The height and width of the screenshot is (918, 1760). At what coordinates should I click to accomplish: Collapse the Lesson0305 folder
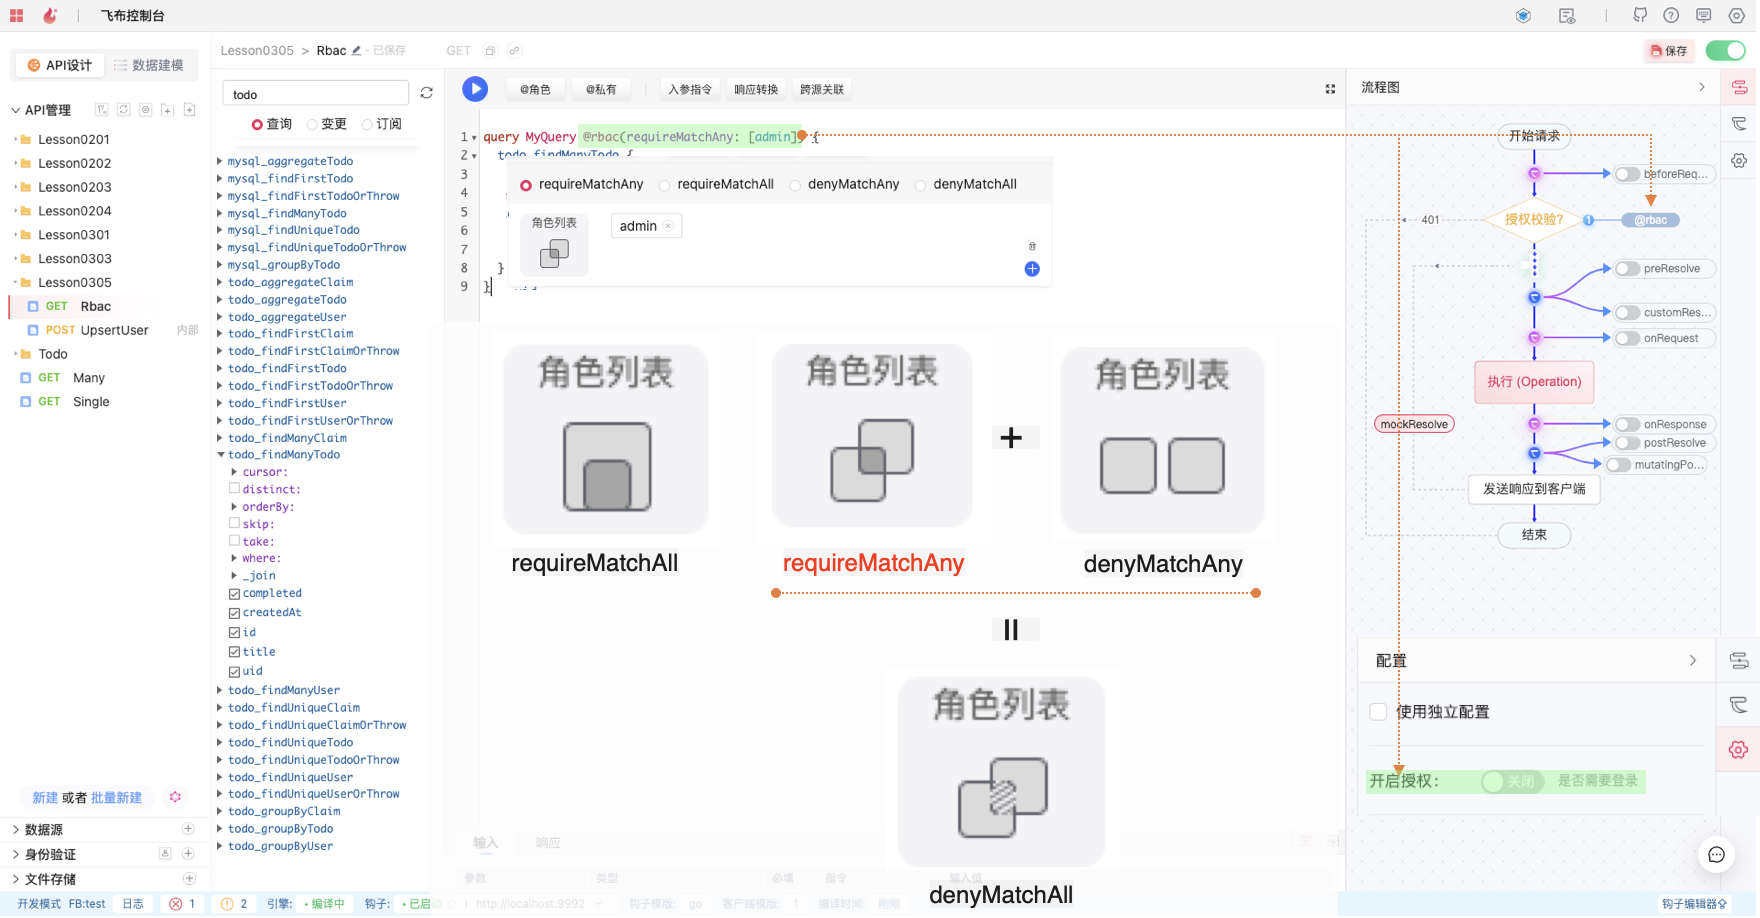point(16,283)
